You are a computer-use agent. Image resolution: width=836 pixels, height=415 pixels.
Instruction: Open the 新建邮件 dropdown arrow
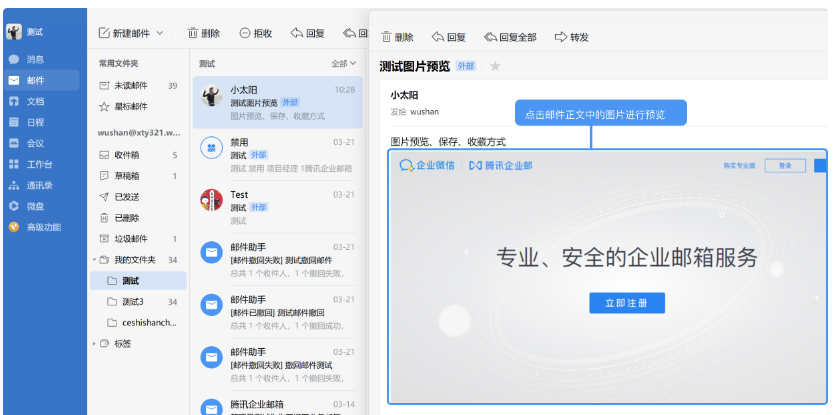click(x=161, y=33)
